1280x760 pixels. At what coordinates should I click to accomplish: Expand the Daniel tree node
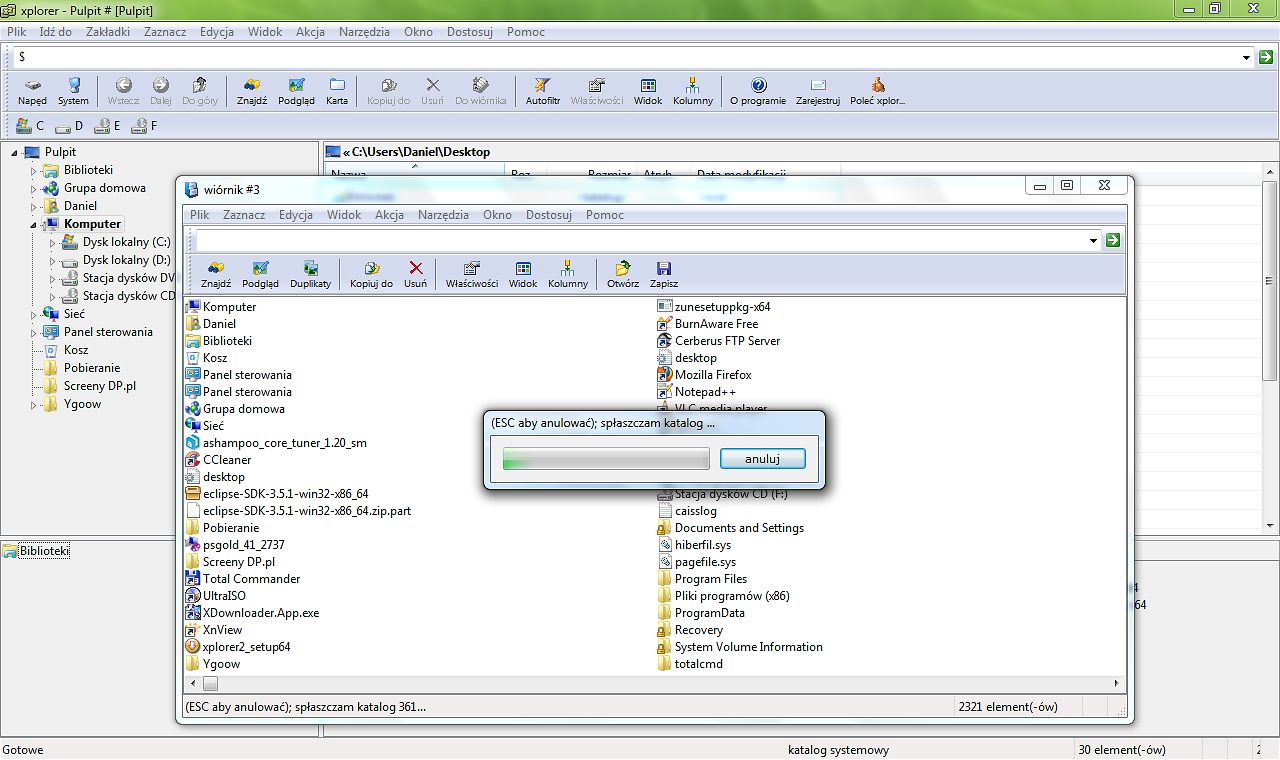[x=33, y=207]
